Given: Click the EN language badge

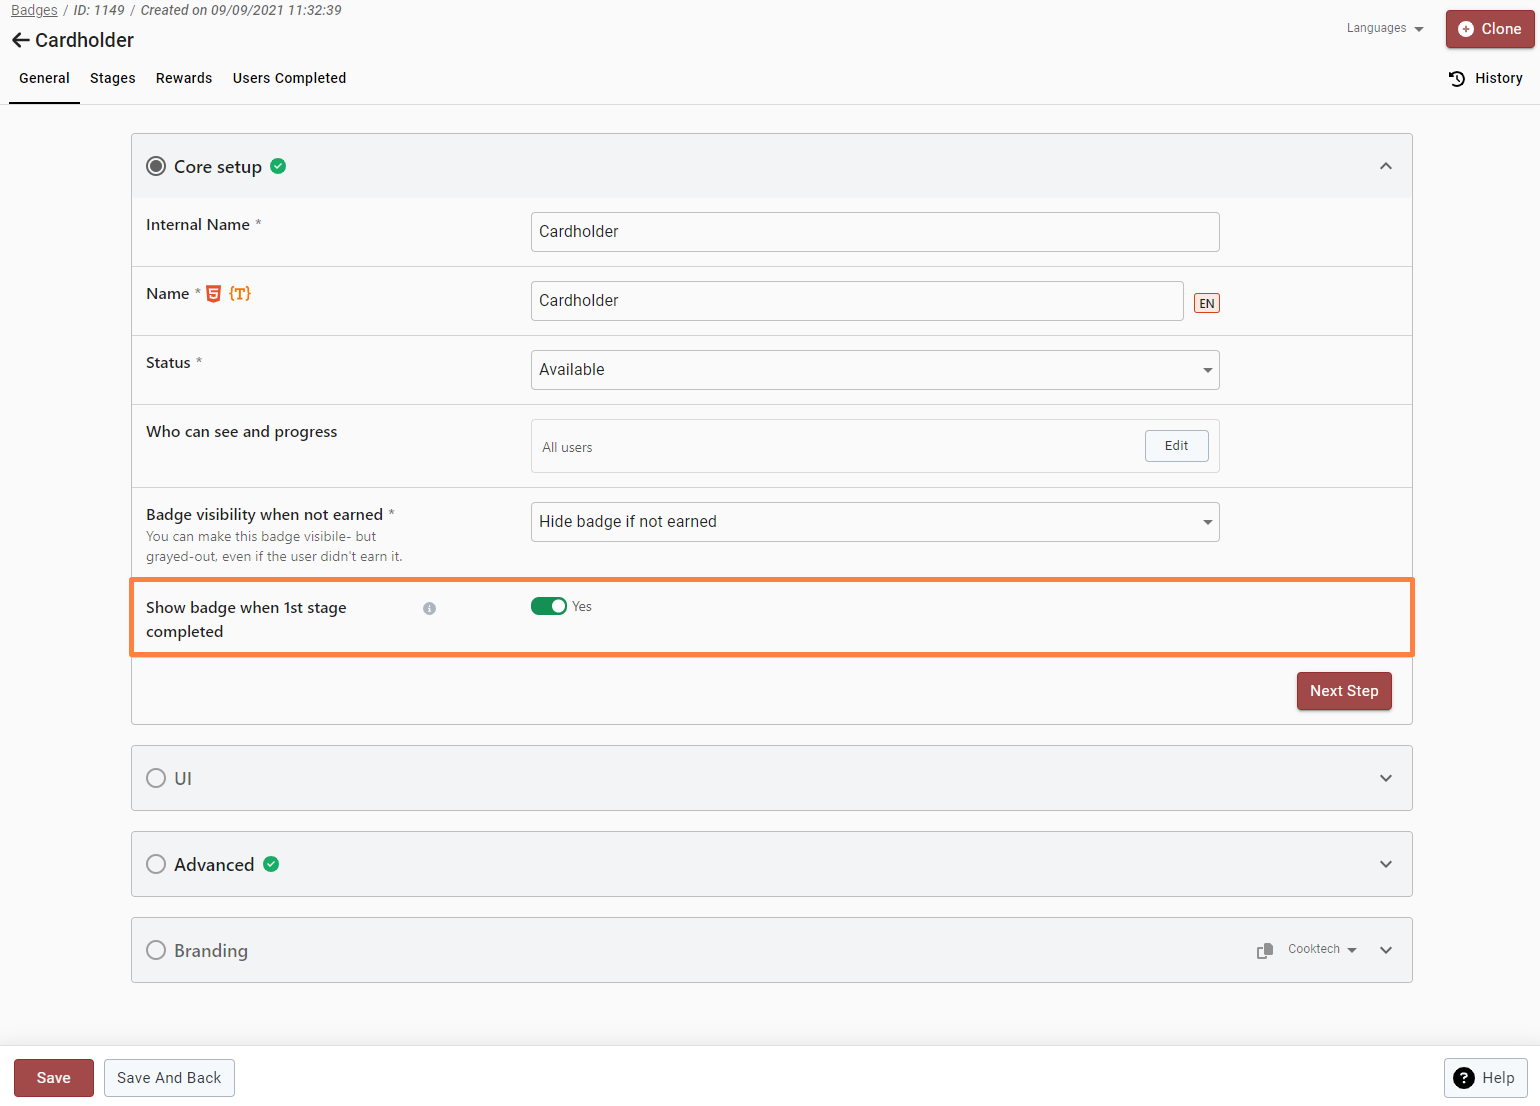Looking at the screenshot, I should pyautogui.click(x=1206, y=303).
